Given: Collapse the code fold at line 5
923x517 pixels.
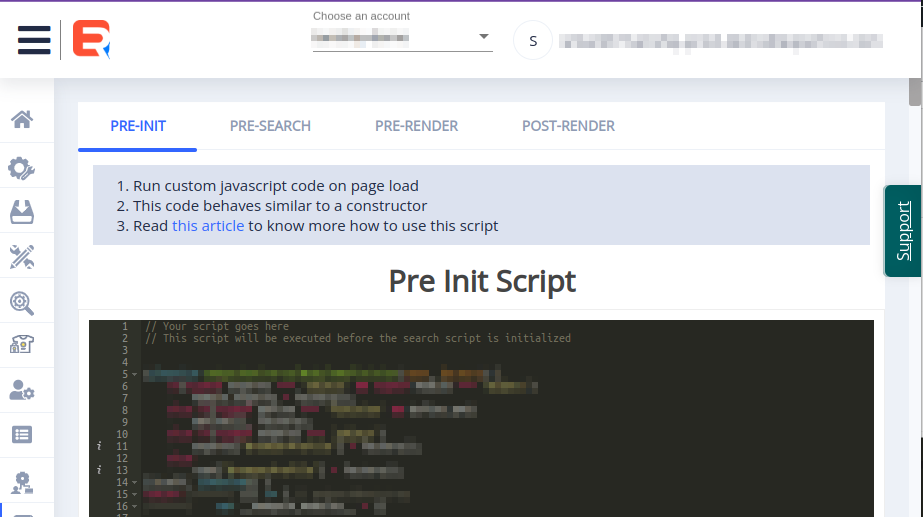Looking at the screenshot, I should click(x=134, y=375).
